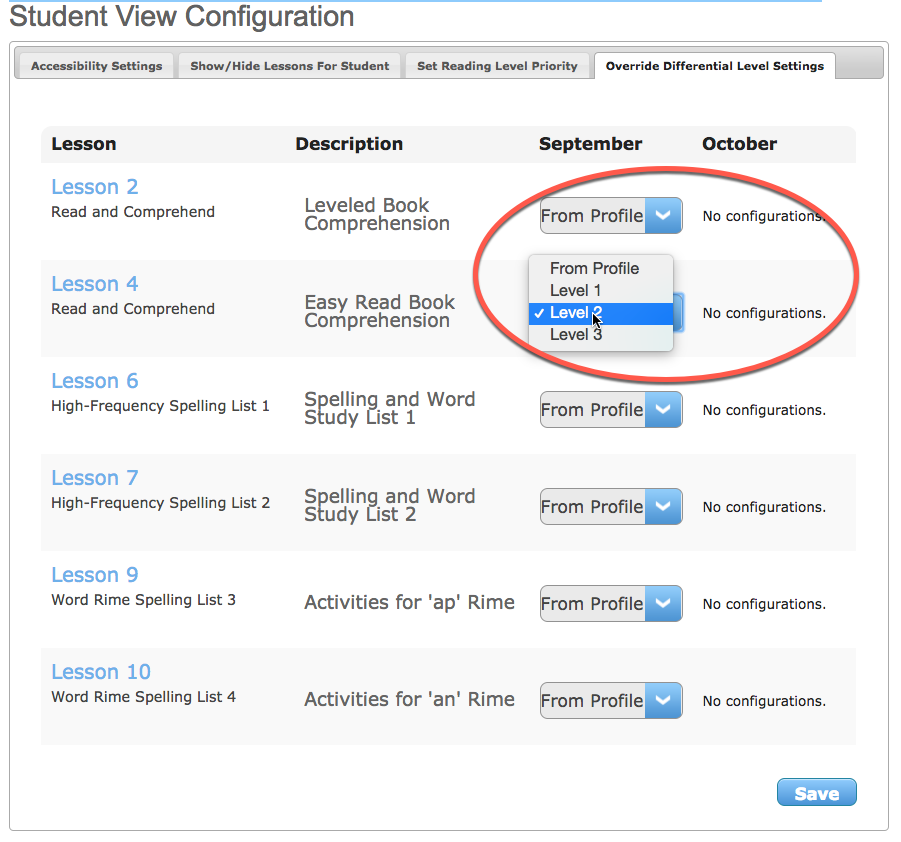Expand Lesson 10 September level dropdown
This screenshot has height=842, width=901.
[x=611, y=701]
